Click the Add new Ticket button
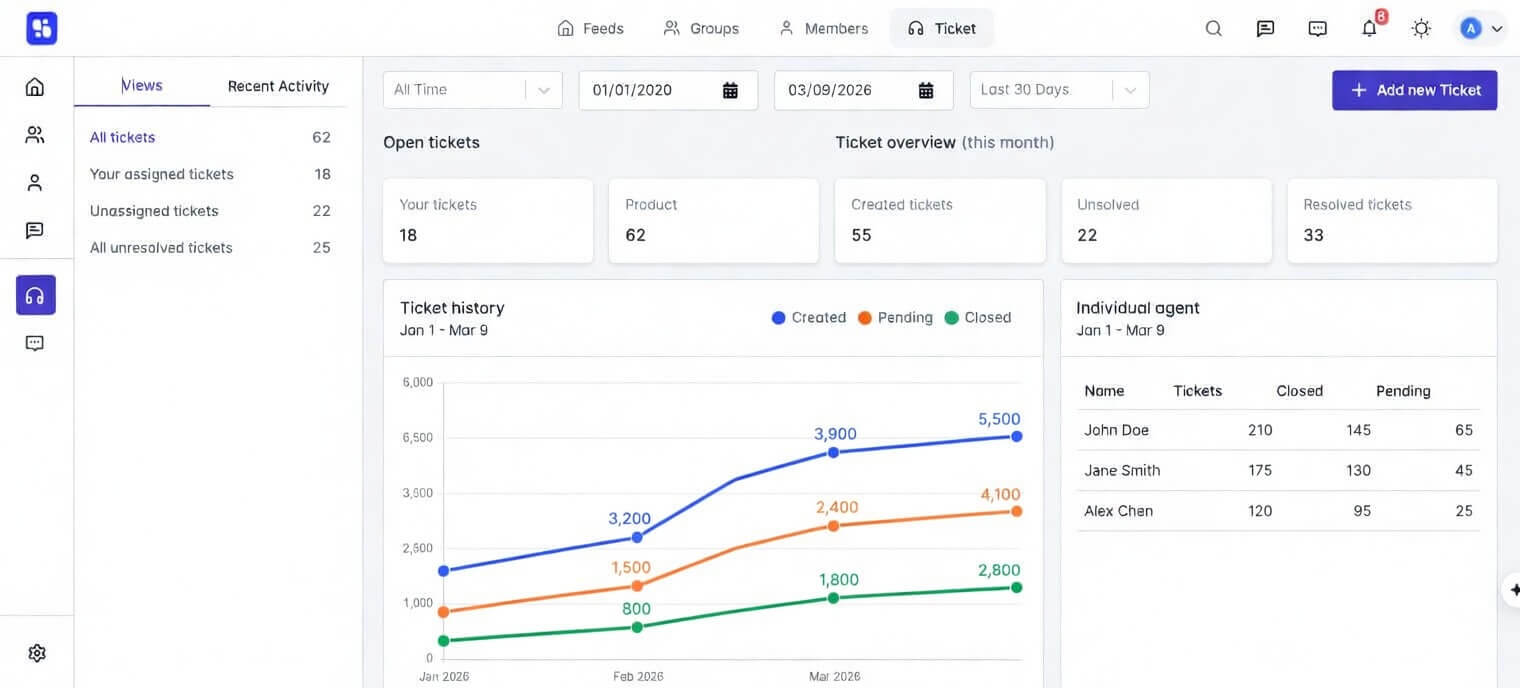The height and width of the screenshot is (688, 1520). point(1415,90)
